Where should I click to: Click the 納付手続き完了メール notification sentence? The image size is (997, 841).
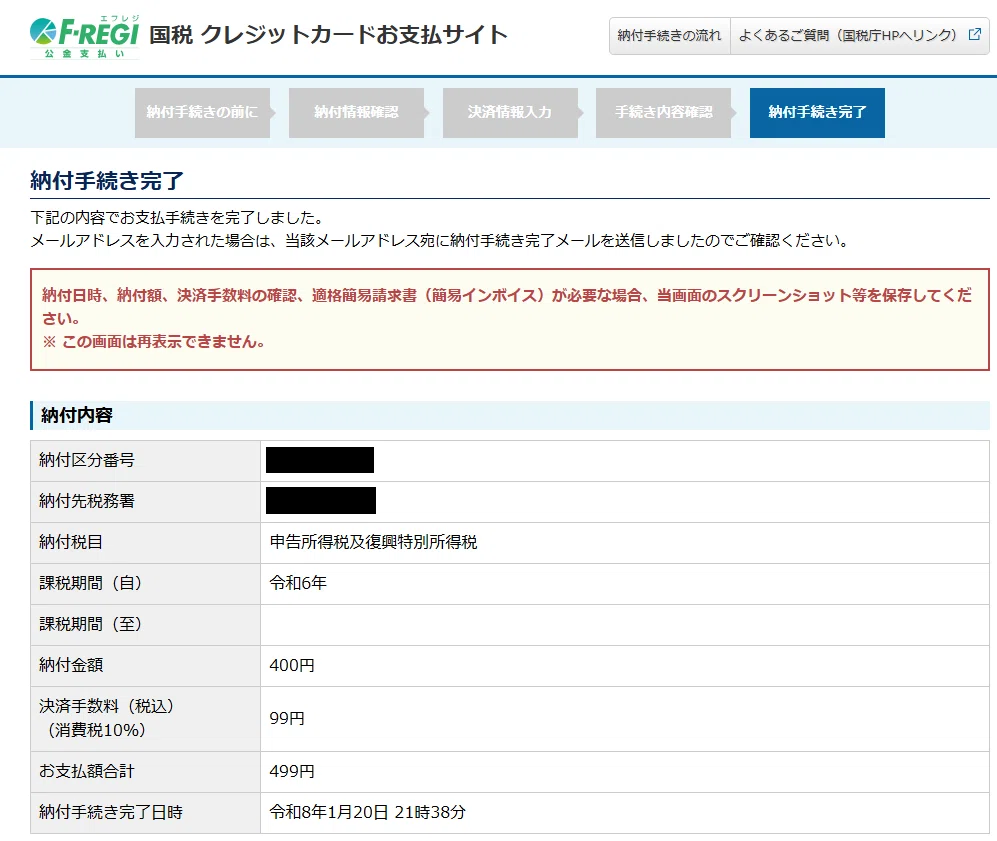(x=440, y=241)
